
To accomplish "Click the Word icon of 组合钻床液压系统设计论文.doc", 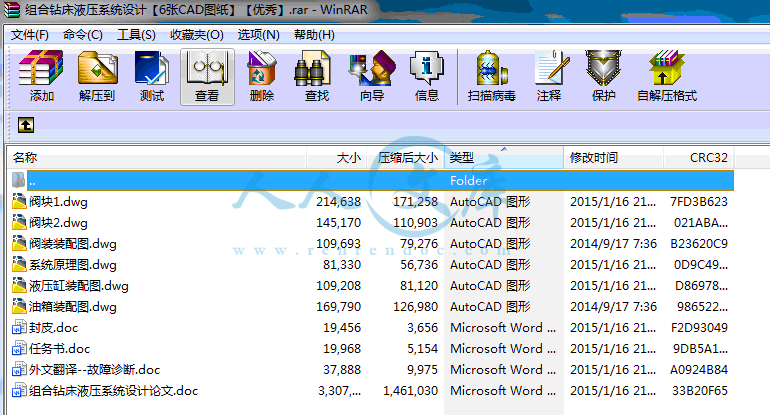I will click(19, 391).
